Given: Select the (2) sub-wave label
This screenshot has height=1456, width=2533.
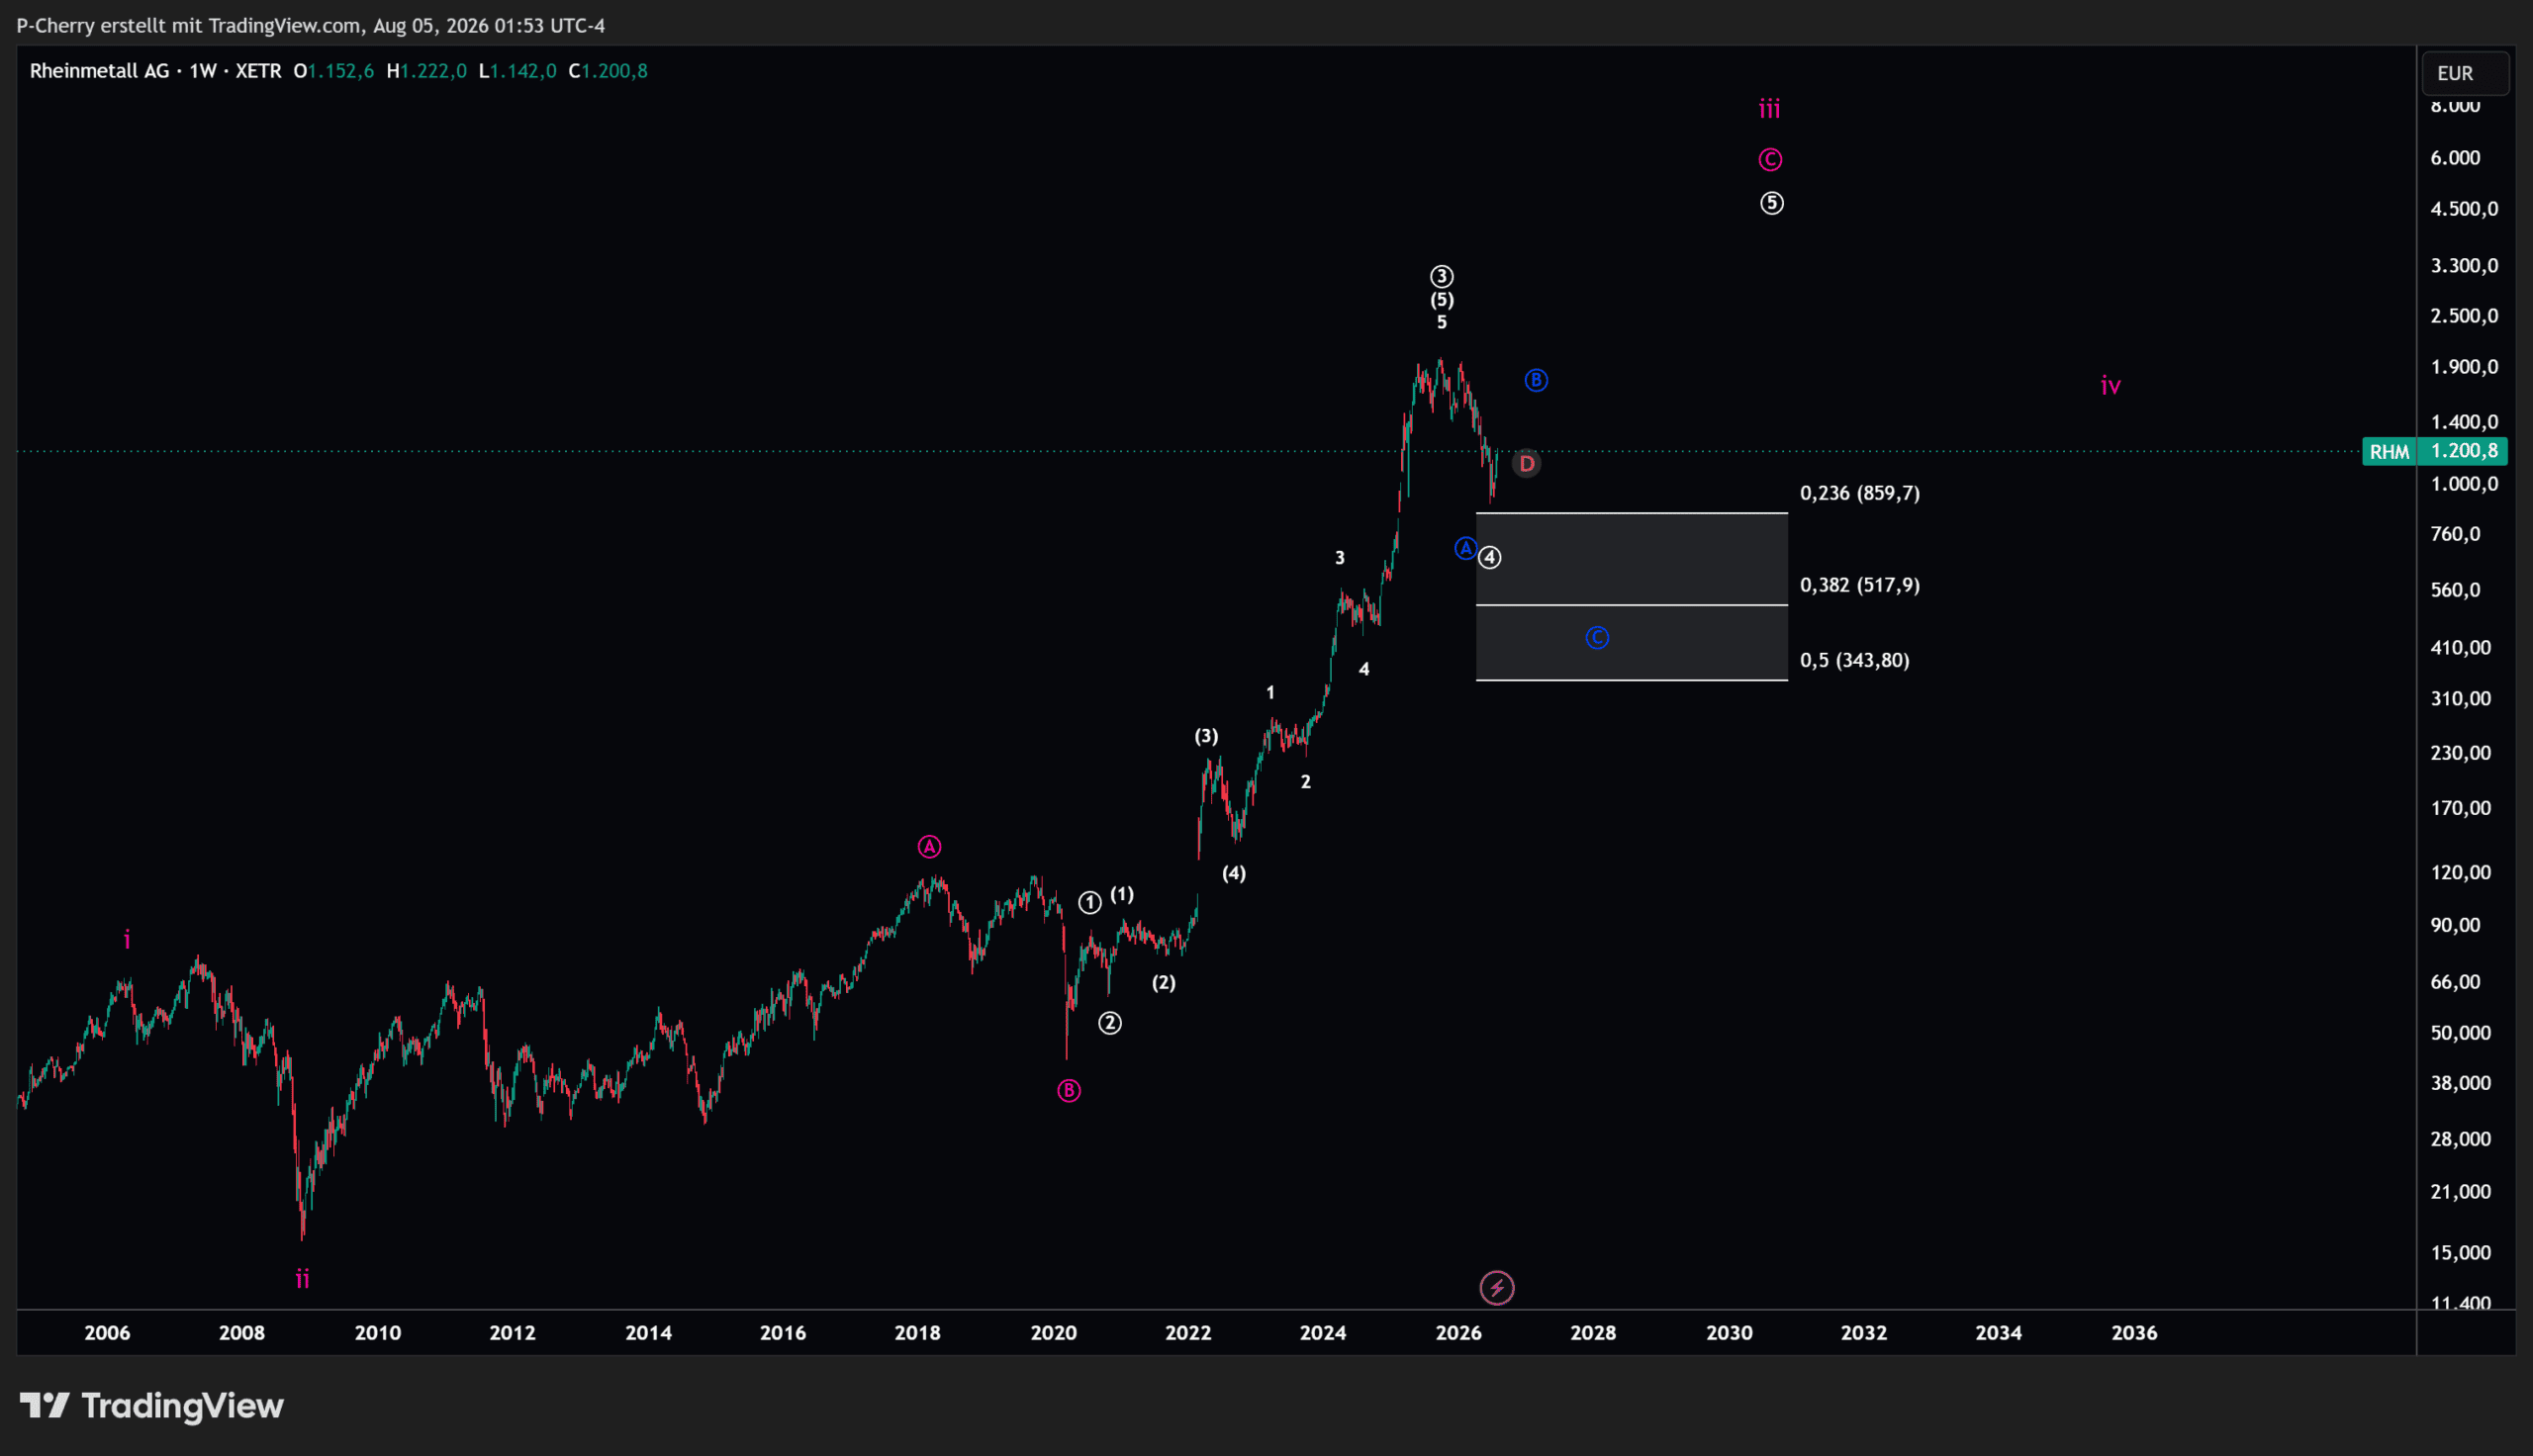Looking at the screenshot, I should (x=1163, y=983).
